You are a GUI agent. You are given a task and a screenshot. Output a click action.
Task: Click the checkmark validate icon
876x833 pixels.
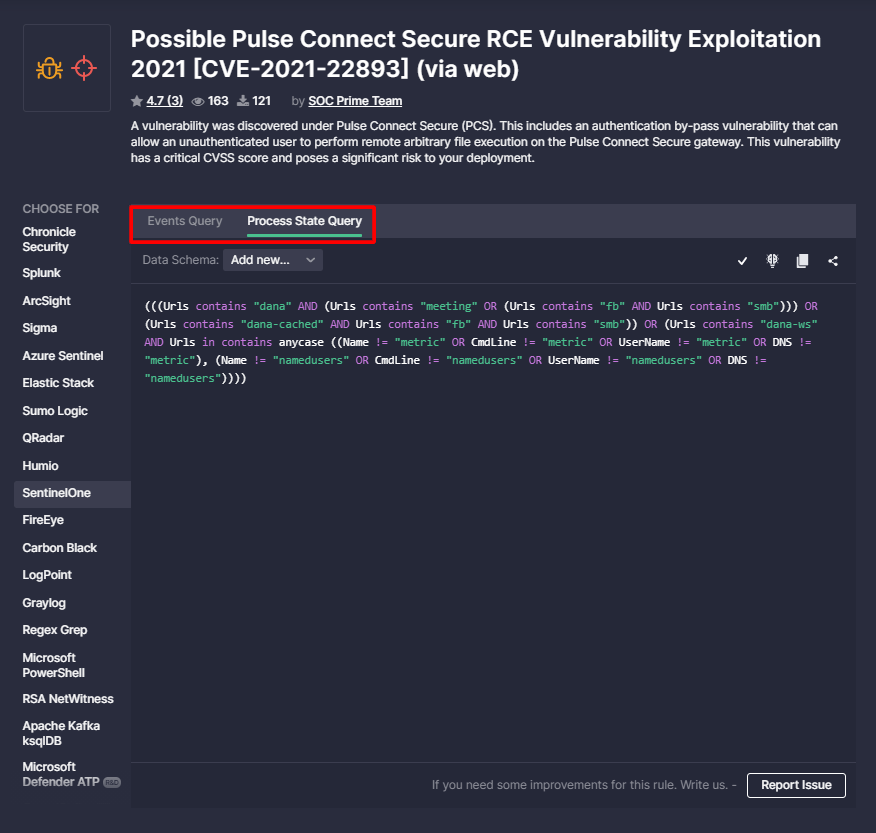[742, 261]
